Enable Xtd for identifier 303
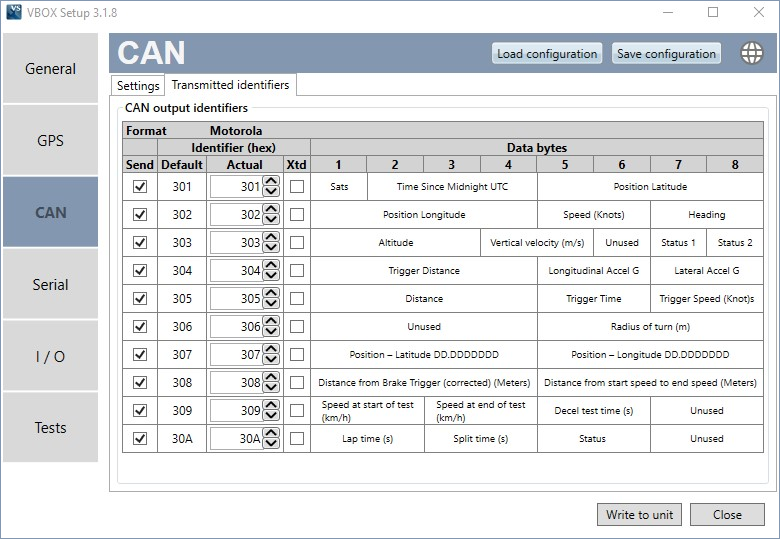Viewport: 780px width, 539px height. click(x=297, y=243)
